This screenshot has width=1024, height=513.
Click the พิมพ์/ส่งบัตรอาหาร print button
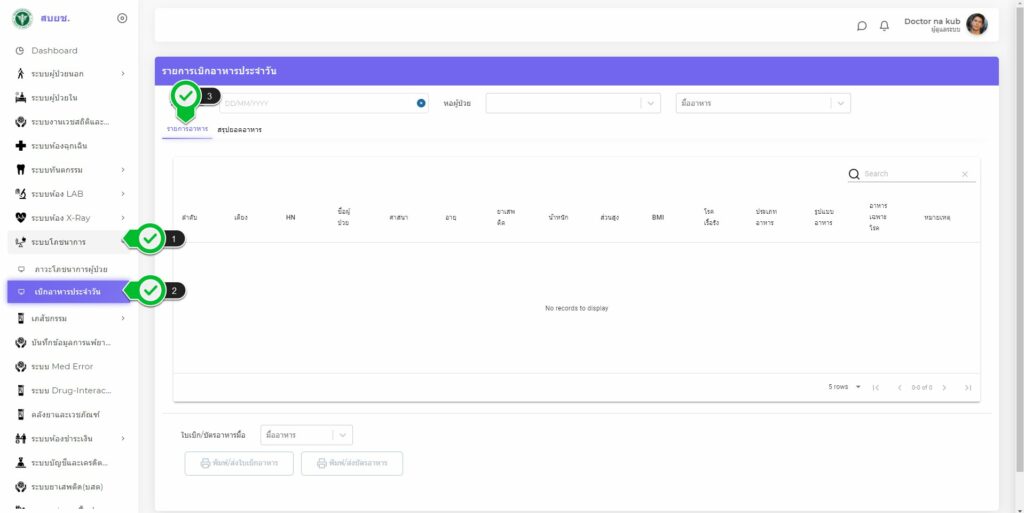(x=352, y=463)
